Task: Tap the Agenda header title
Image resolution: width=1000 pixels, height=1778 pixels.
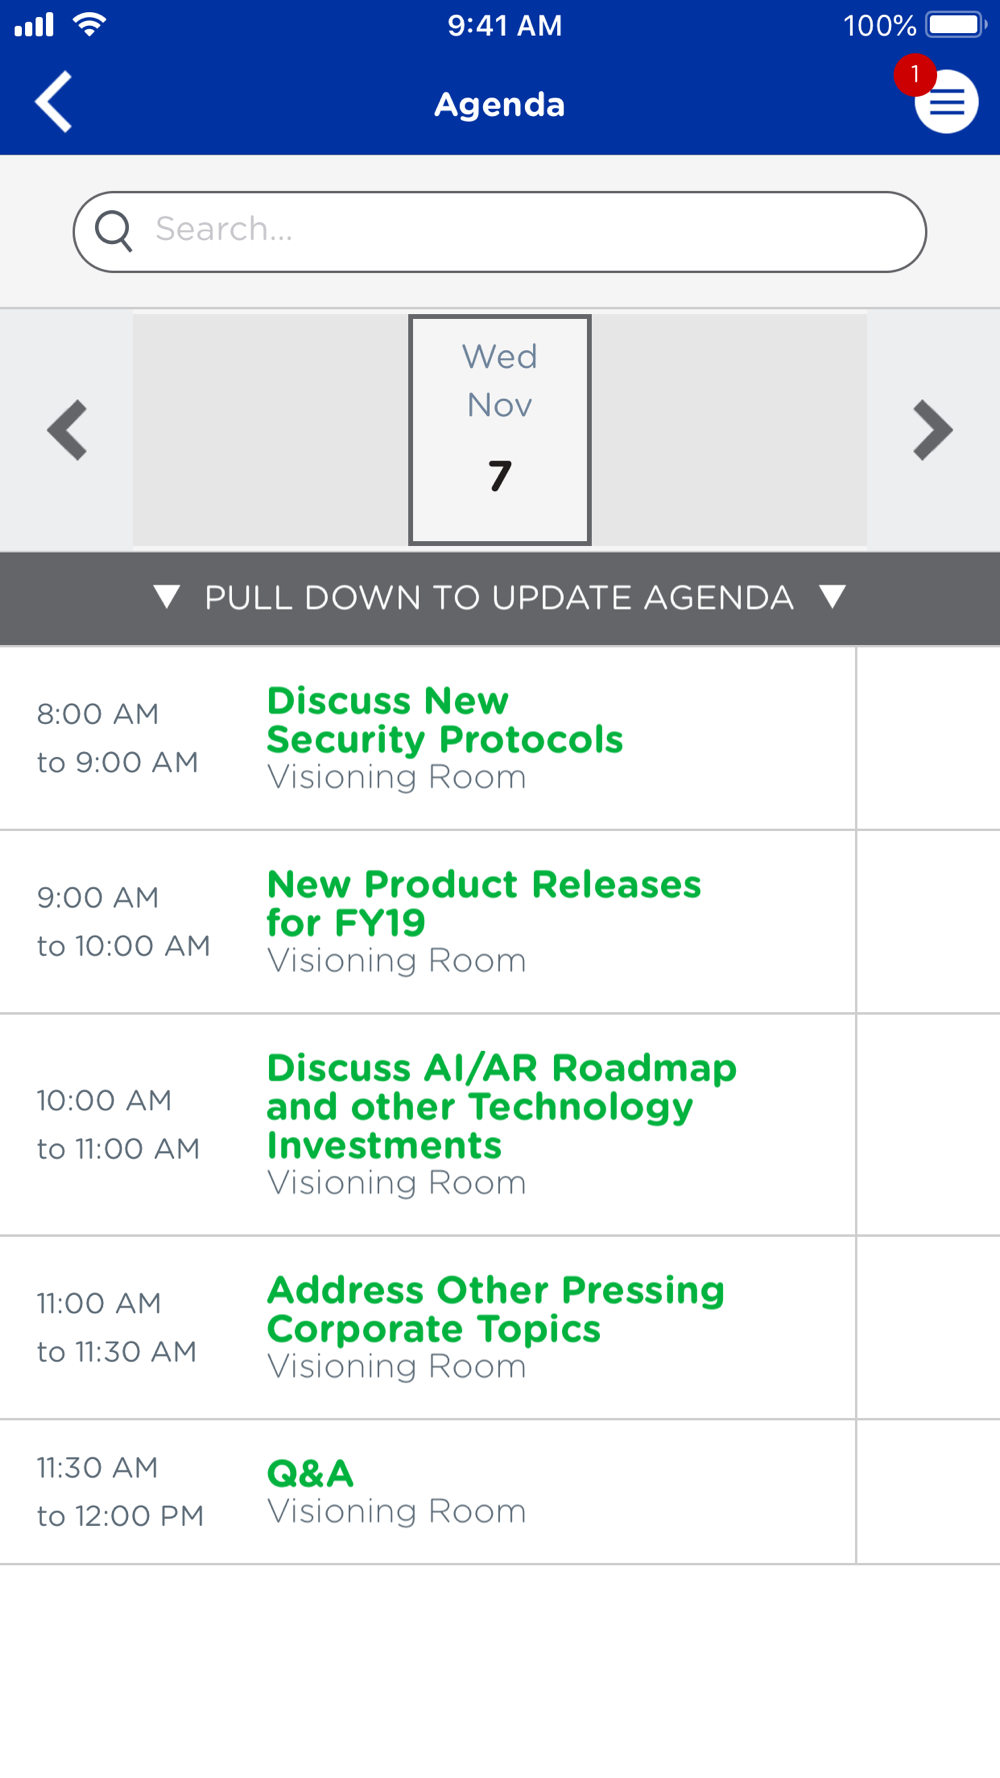Action: click(x=500, y=104)
